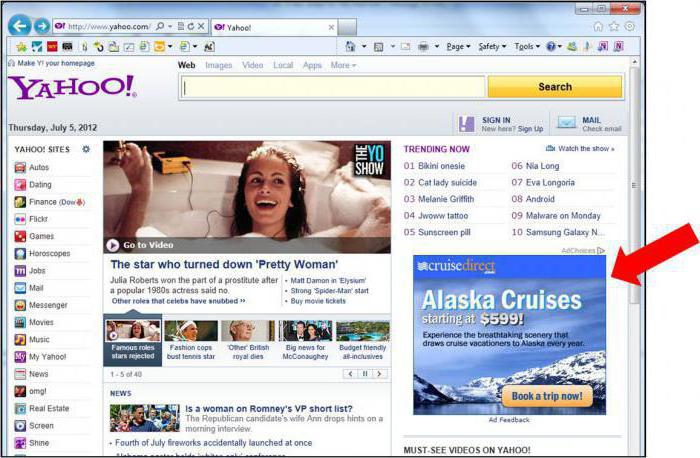Image resolution: width=700 pixels, height=458 pixels.
Task: Switch to the Images search tab
Action: (x=218, y=65)
